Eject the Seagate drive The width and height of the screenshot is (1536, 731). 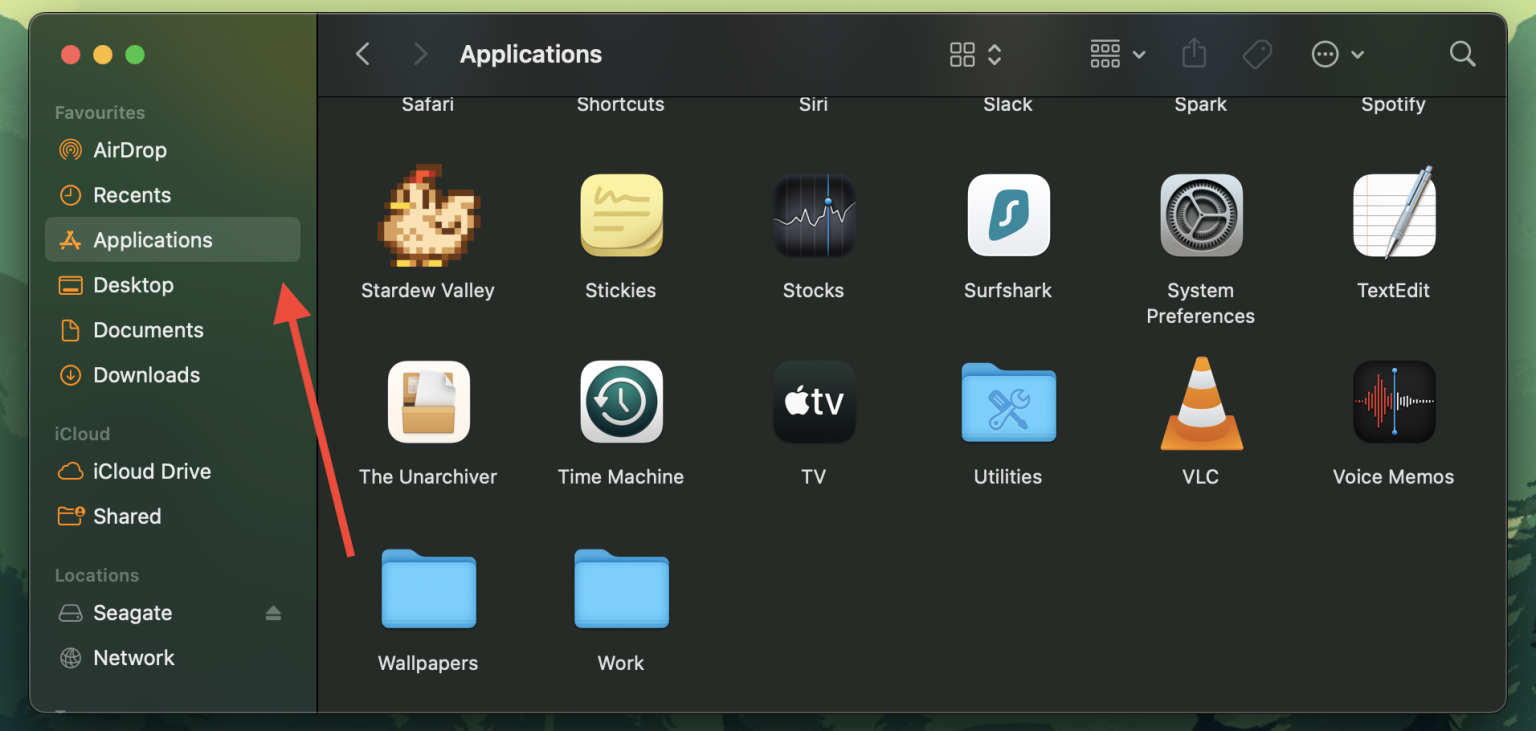click(x=273, y=613)
